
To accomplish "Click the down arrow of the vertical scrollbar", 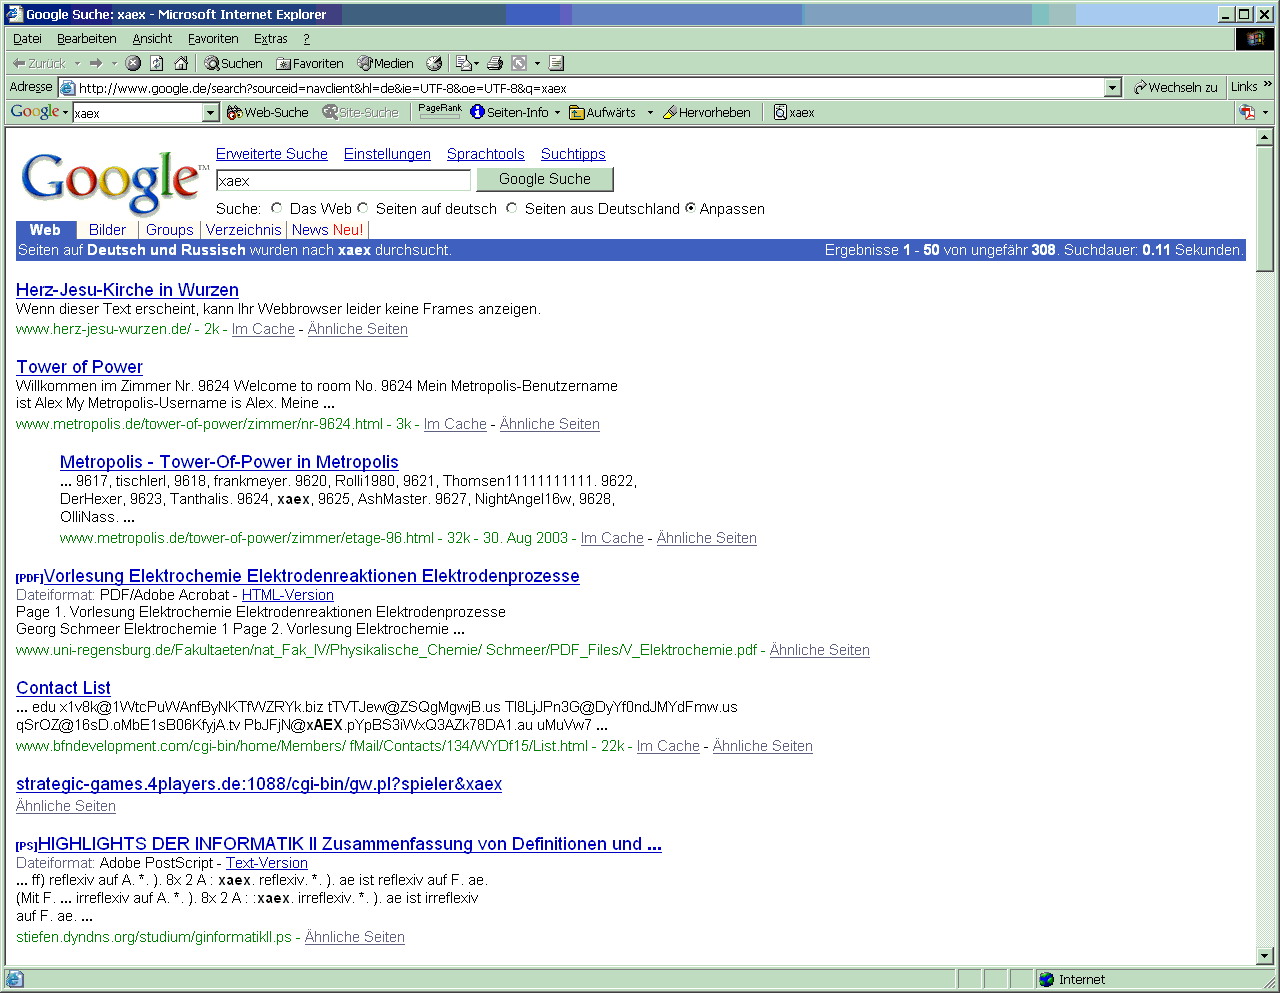I will tap(1265, 955).
